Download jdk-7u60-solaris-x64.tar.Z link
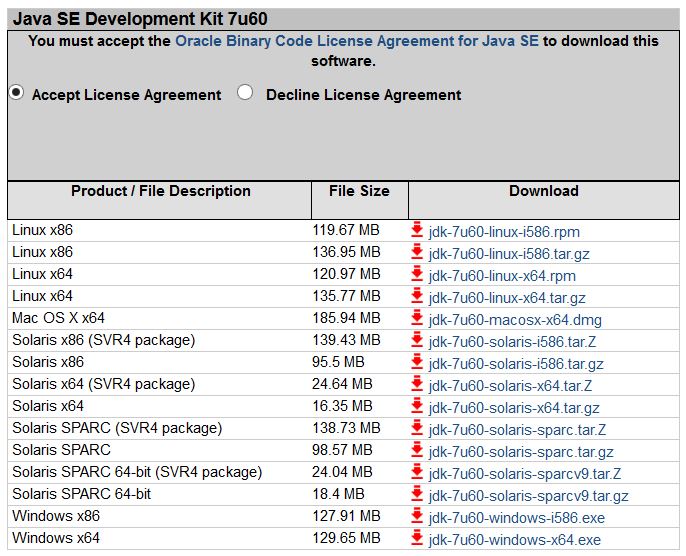 511,386
